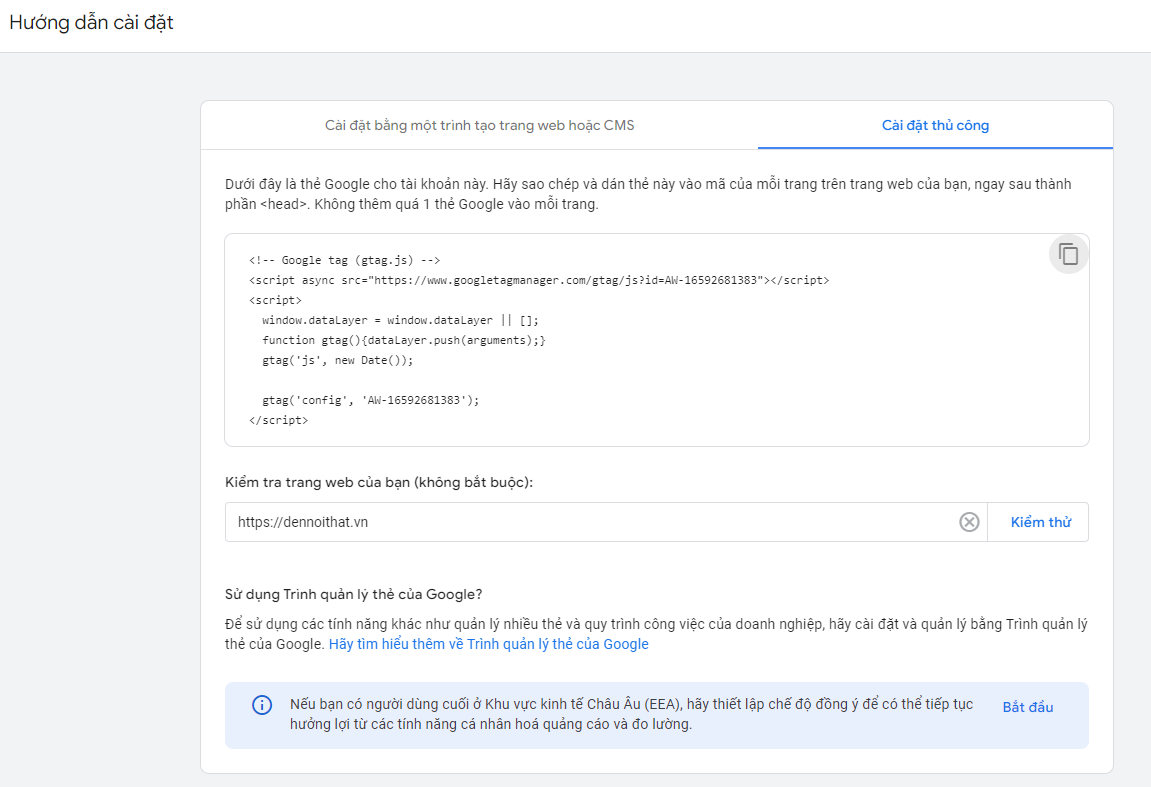Click the info icon in EEA notice
Image resolution: width=1151 pixels, height=787 pixels.
262,706
